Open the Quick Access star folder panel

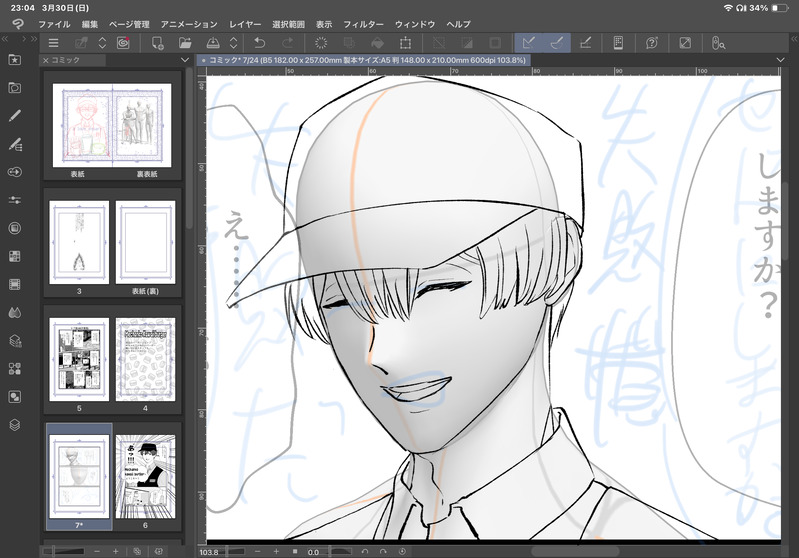coord(15,60)
